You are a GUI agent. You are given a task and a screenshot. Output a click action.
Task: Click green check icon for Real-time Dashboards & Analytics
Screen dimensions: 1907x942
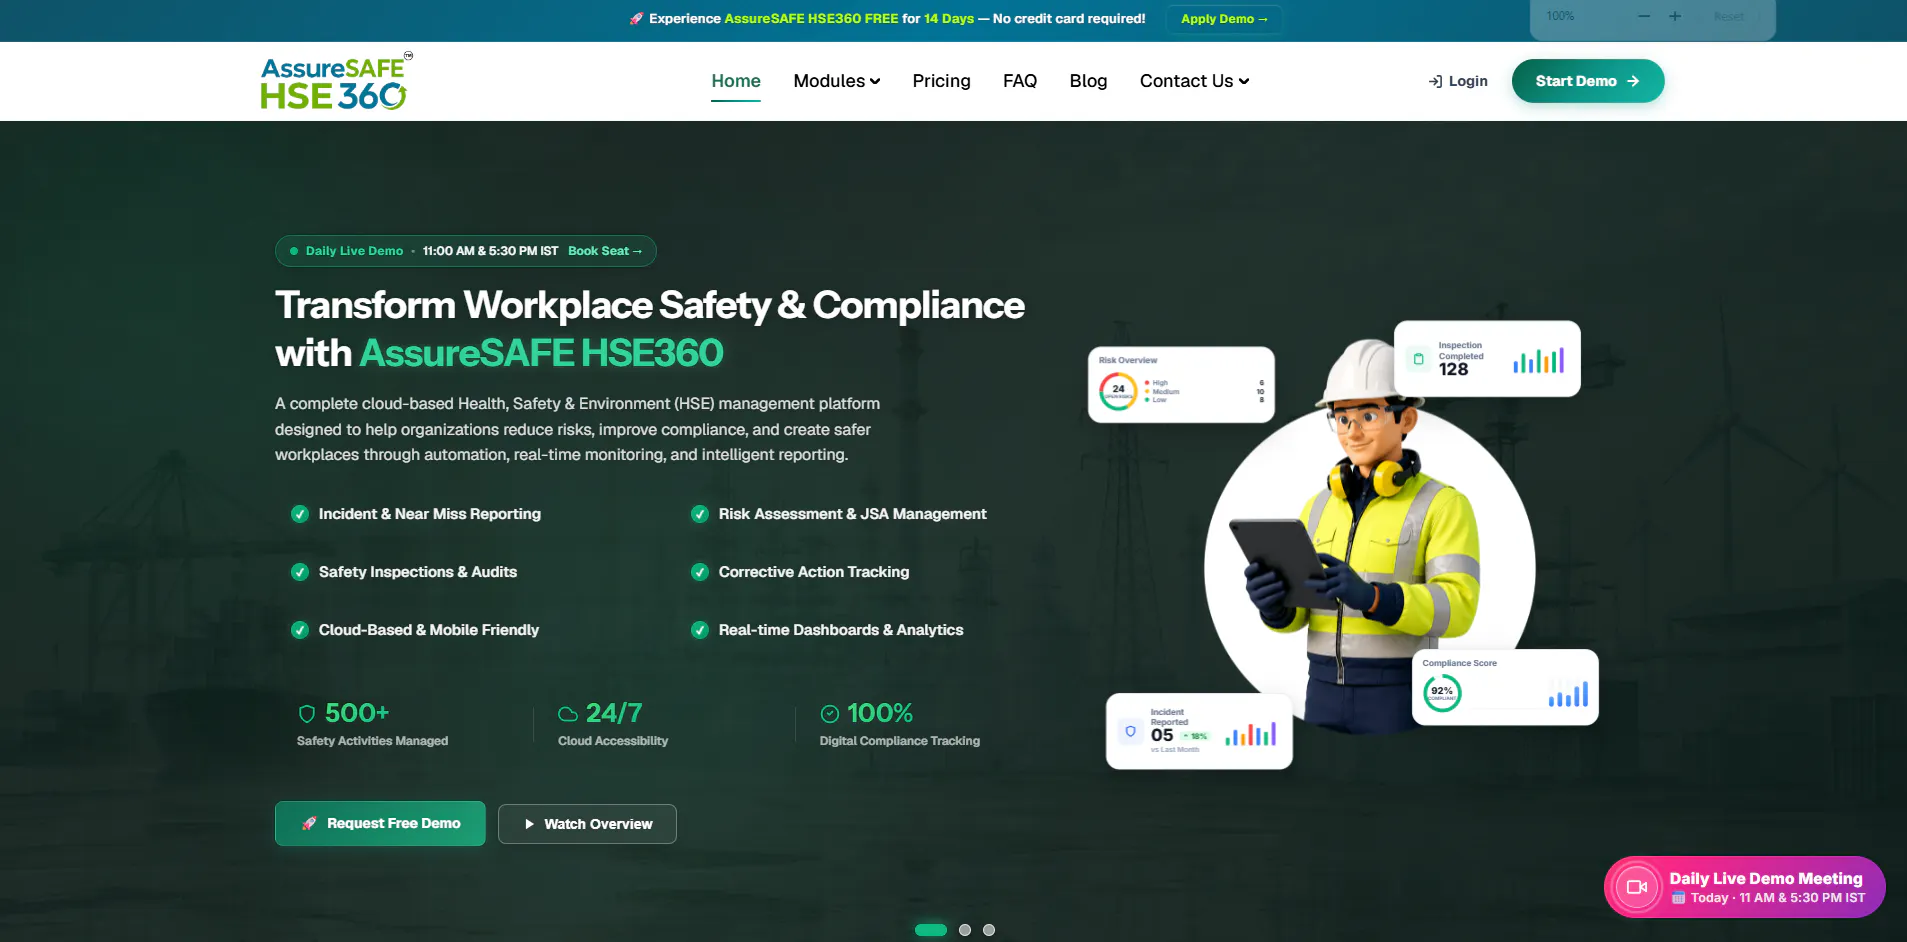[x=700, y=630]
